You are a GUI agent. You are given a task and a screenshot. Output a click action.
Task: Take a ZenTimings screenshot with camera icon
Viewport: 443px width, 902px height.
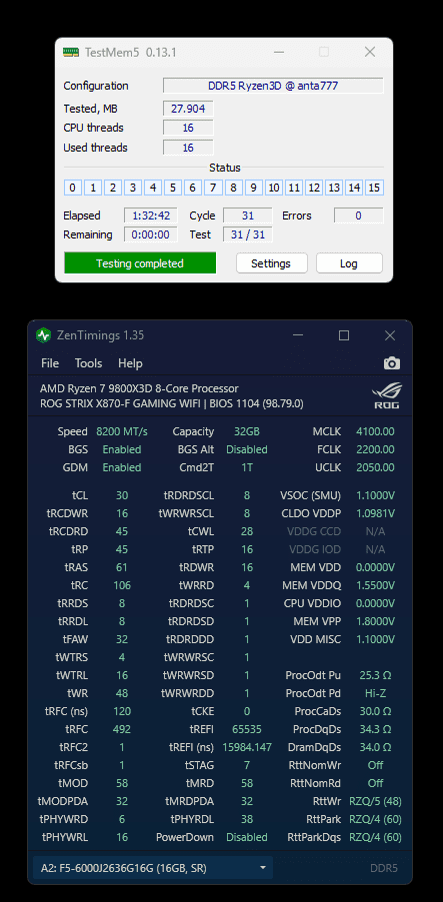[x=392, y=364]
